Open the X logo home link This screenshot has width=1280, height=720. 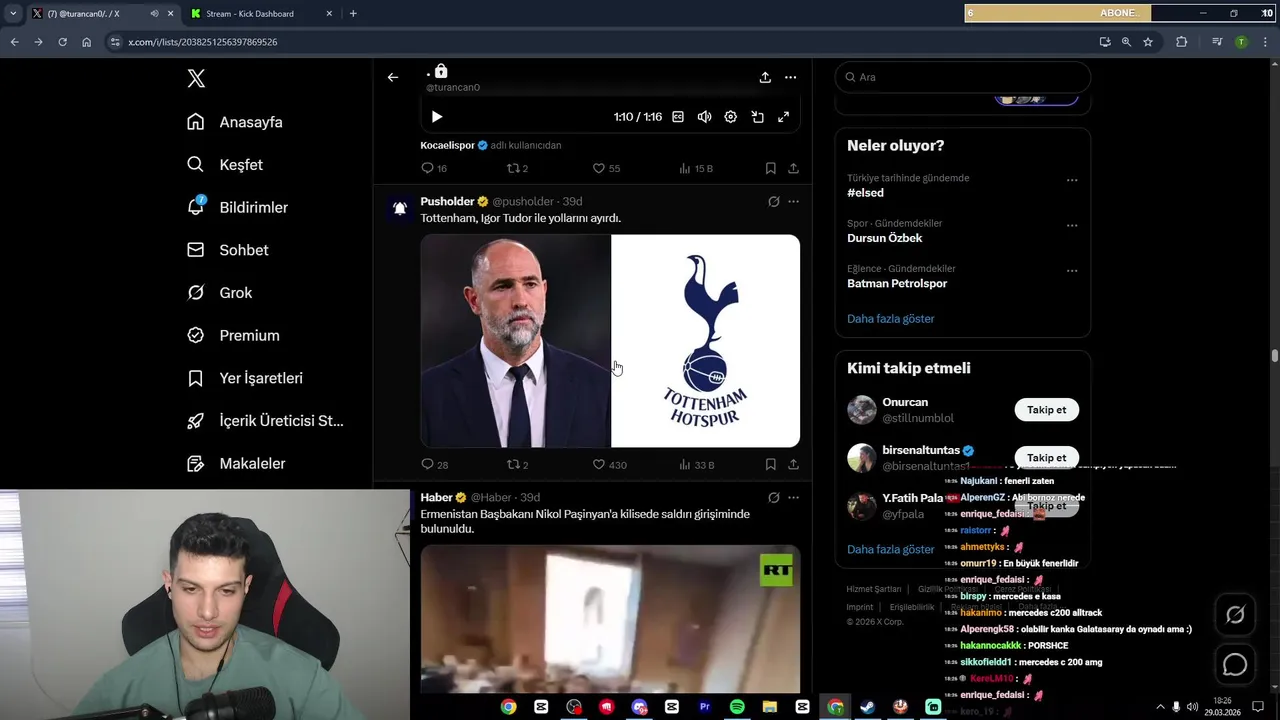point(196,79)
